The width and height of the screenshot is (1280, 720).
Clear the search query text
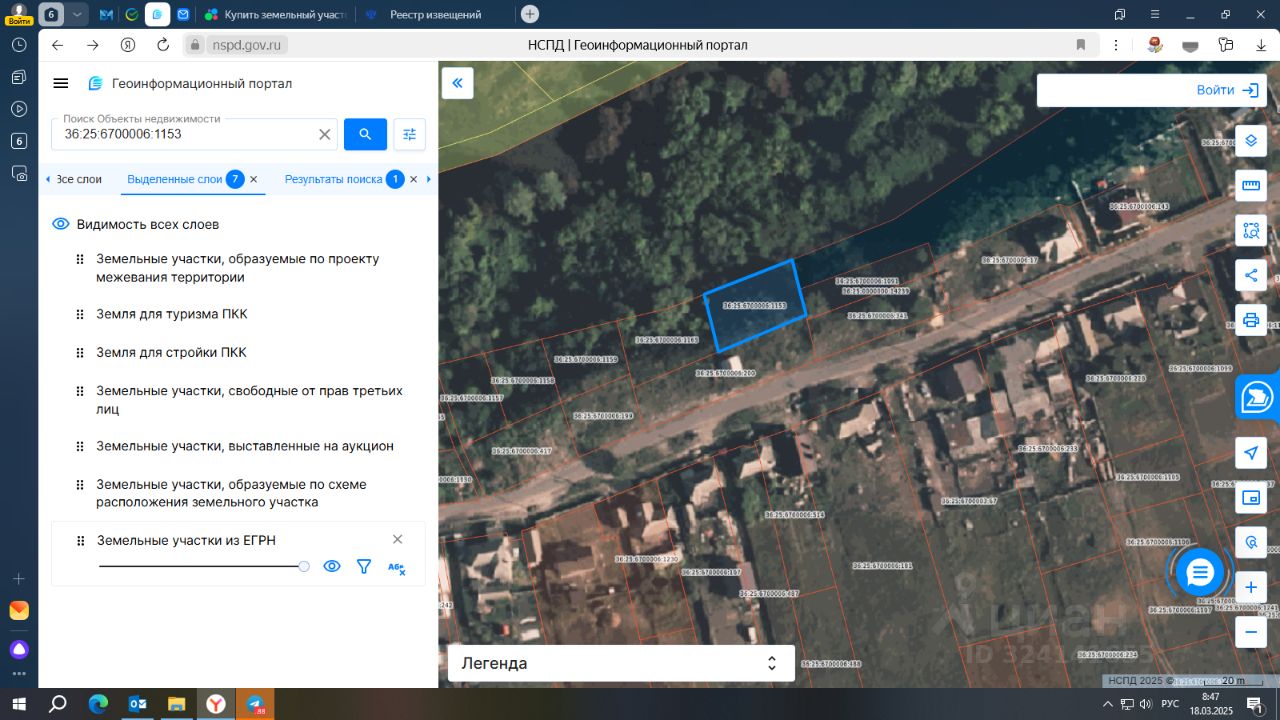click(x=325, y=134)
